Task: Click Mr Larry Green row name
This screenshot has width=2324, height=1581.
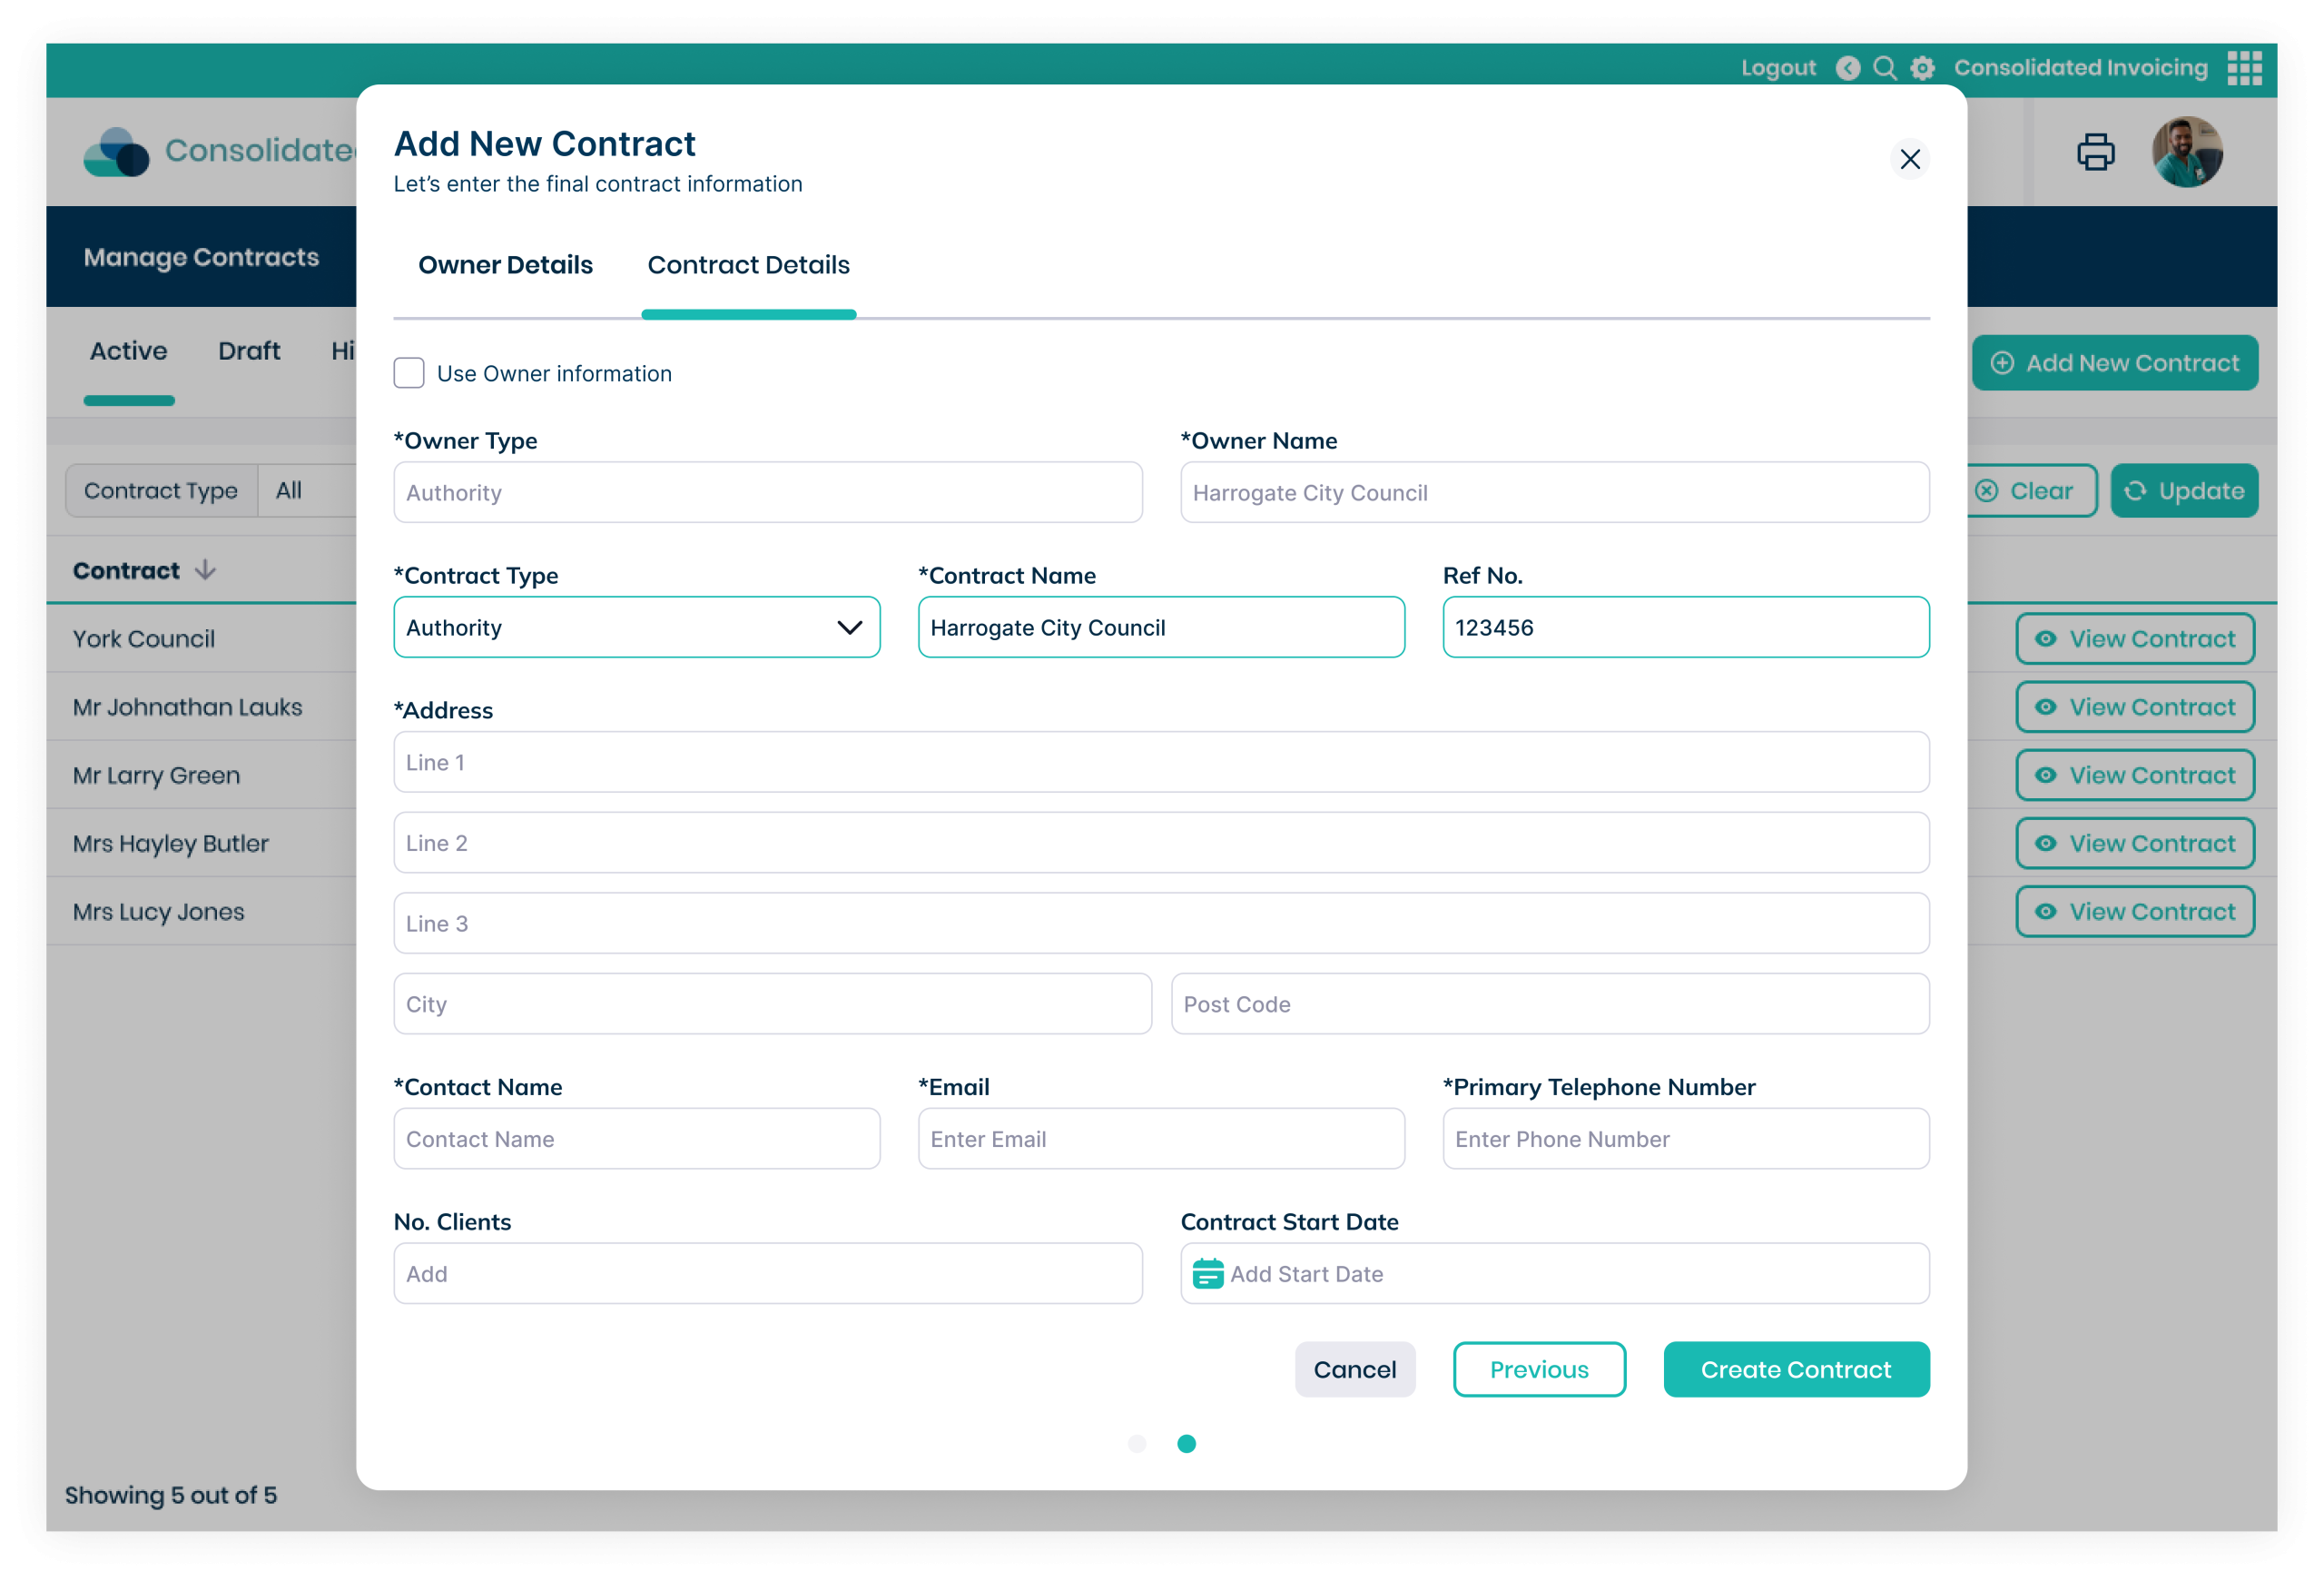Action: [156, 775]
